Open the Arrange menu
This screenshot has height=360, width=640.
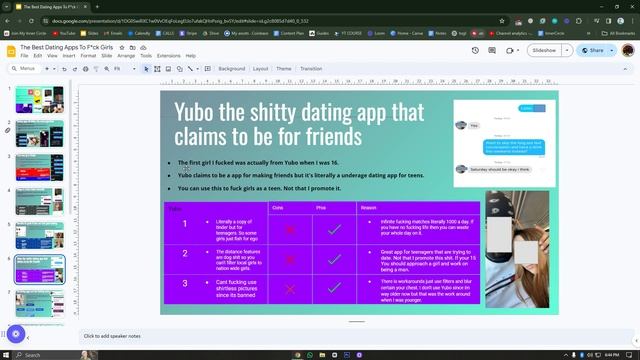click(x=126, y=56)
